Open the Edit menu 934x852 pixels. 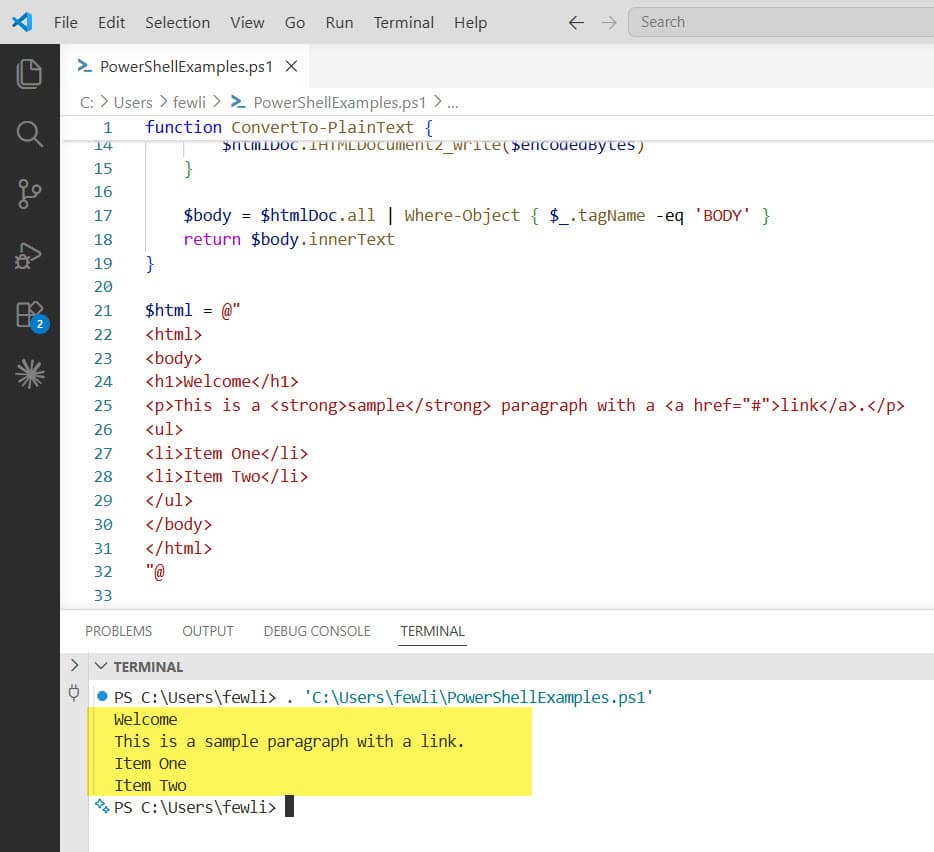pos(111,23)
